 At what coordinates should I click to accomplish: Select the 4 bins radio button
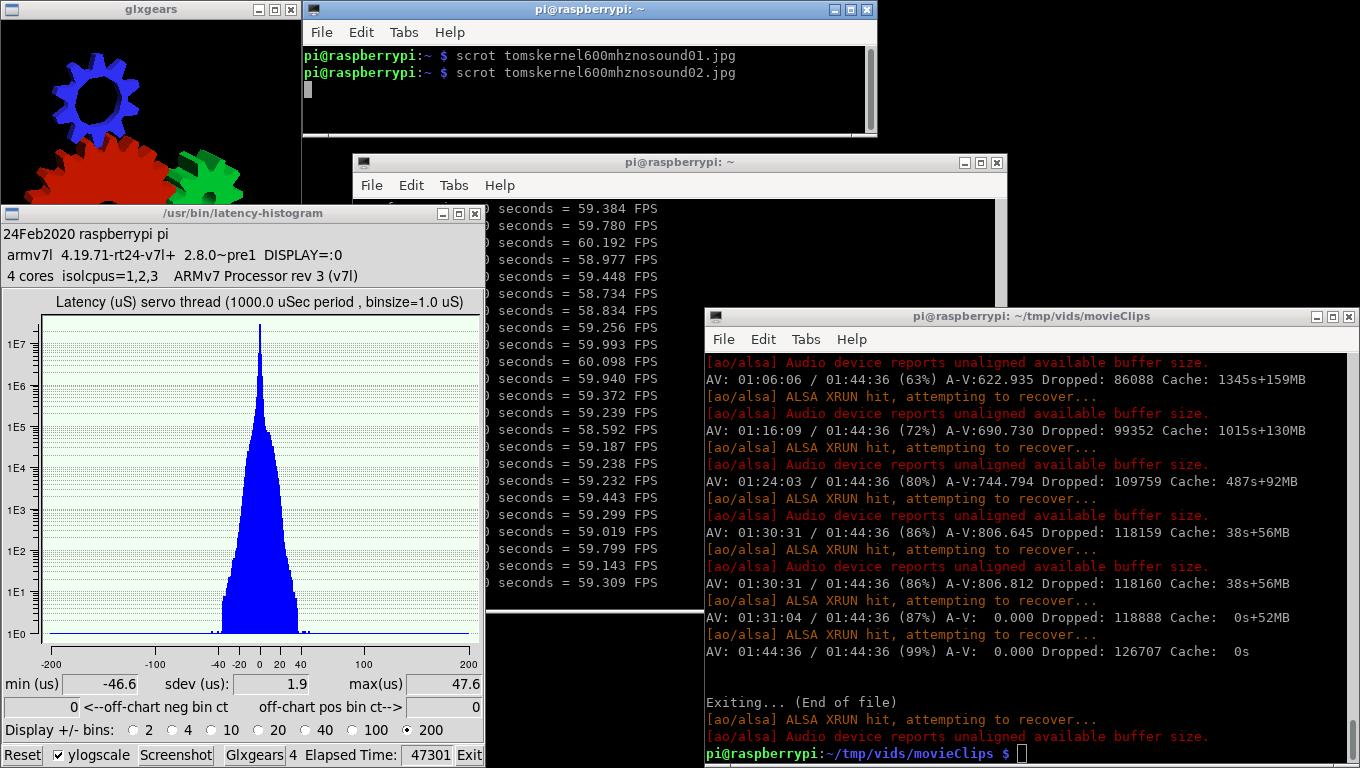172,731
